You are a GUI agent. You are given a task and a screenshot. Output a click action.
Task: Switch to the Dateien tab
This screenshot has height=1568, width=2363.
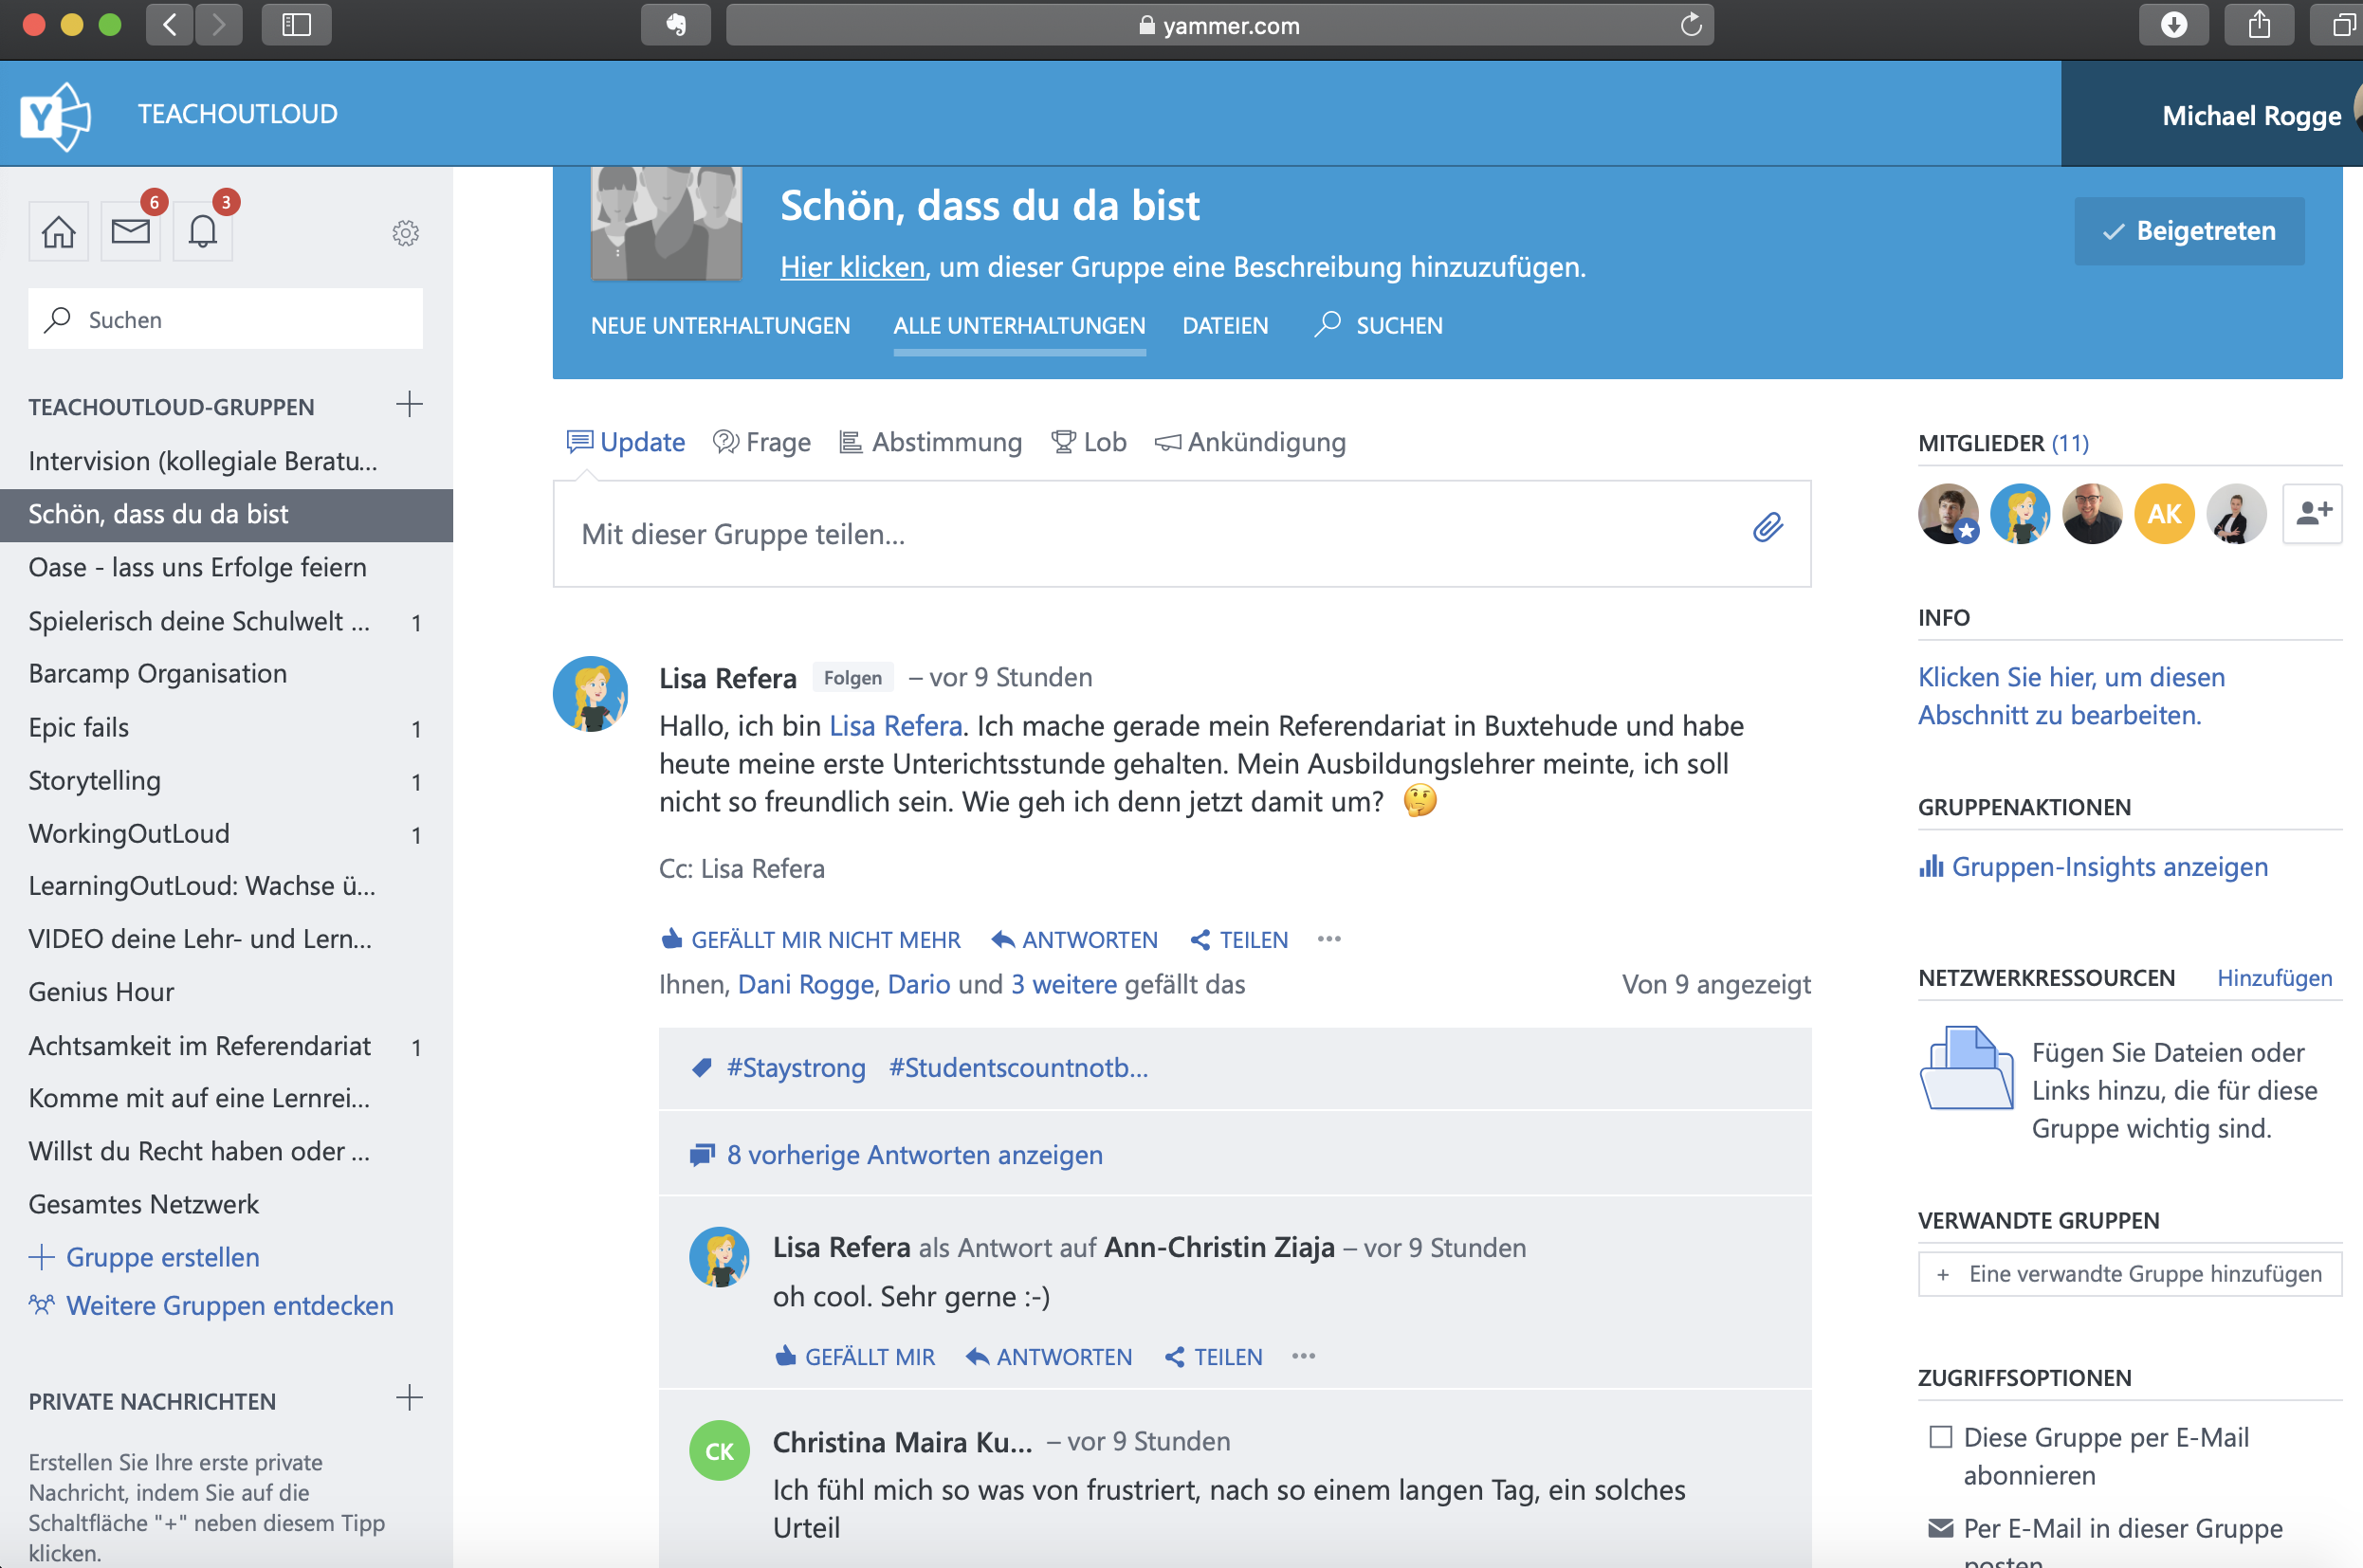click(1224, 326)
